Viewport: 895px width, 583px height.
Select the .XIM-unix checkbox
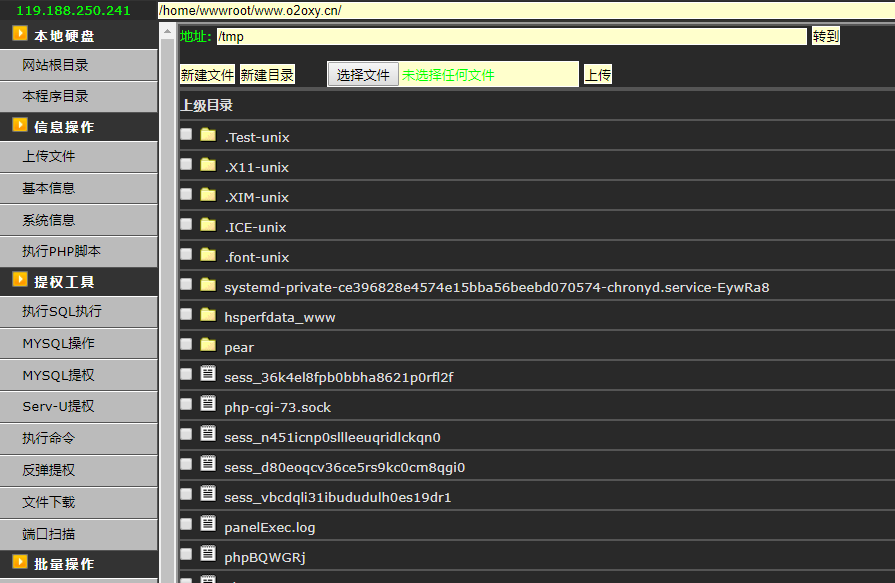click(x=186, y=194)
